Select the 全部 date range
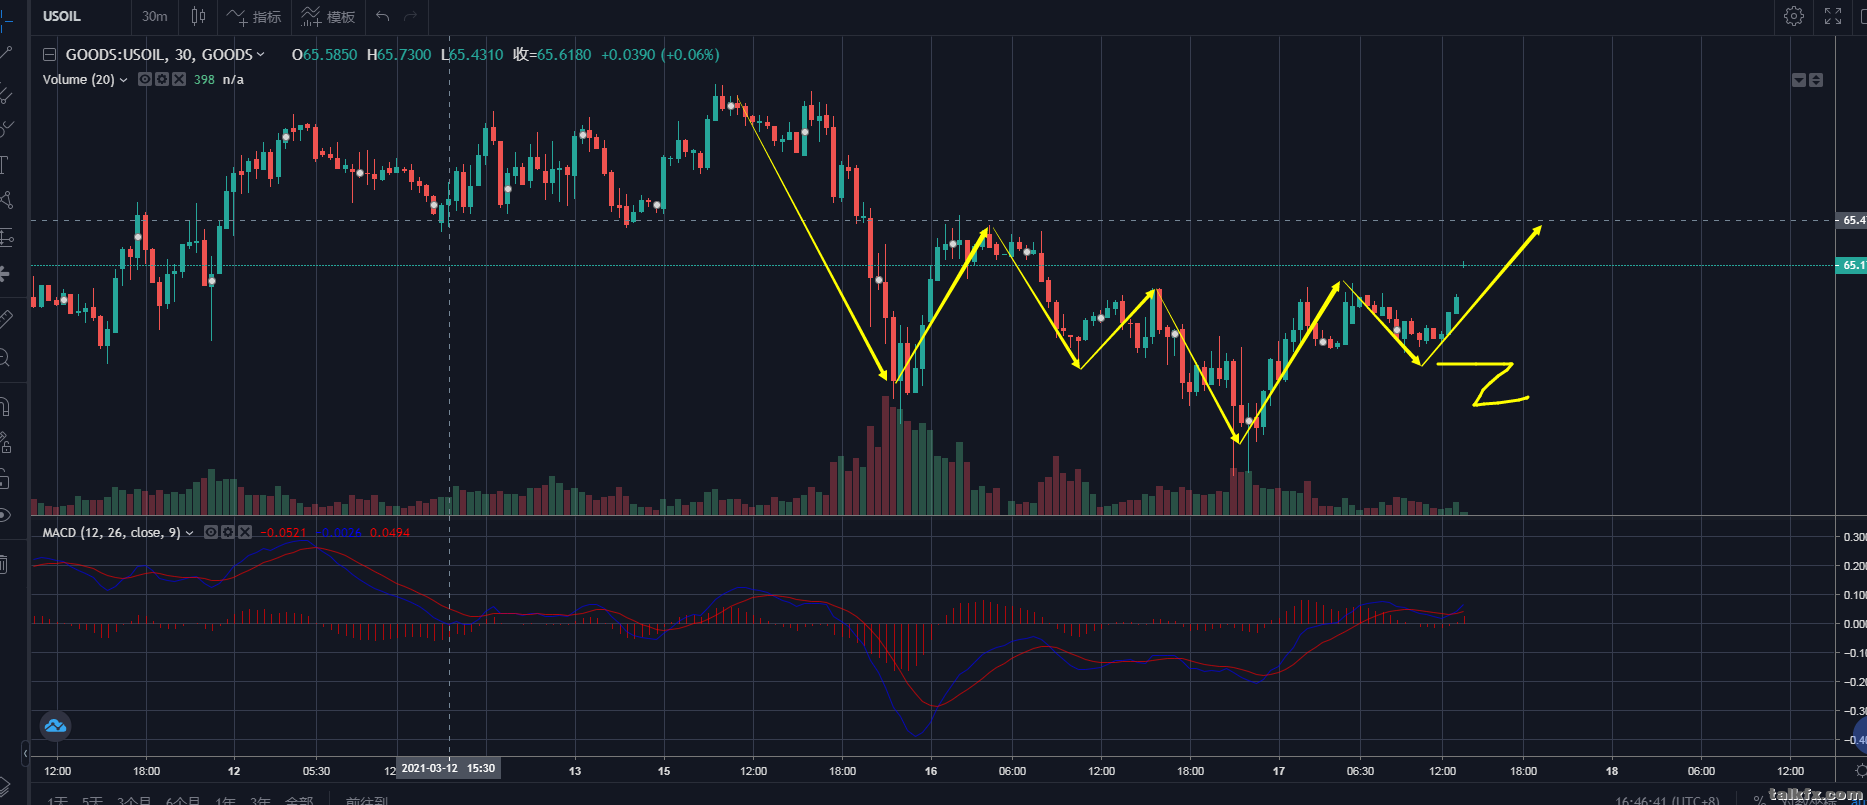 (299, 800)
